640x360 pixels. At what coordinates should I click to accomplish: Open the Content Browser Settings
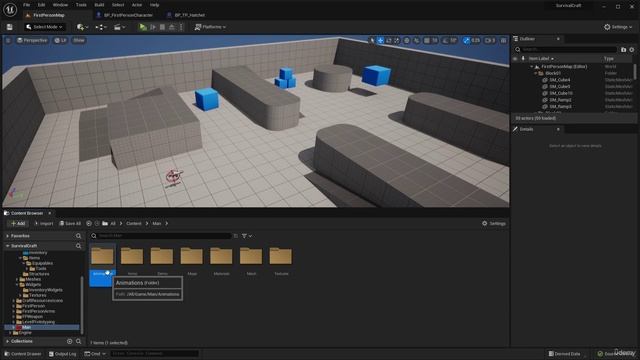(x=494, y=224)
